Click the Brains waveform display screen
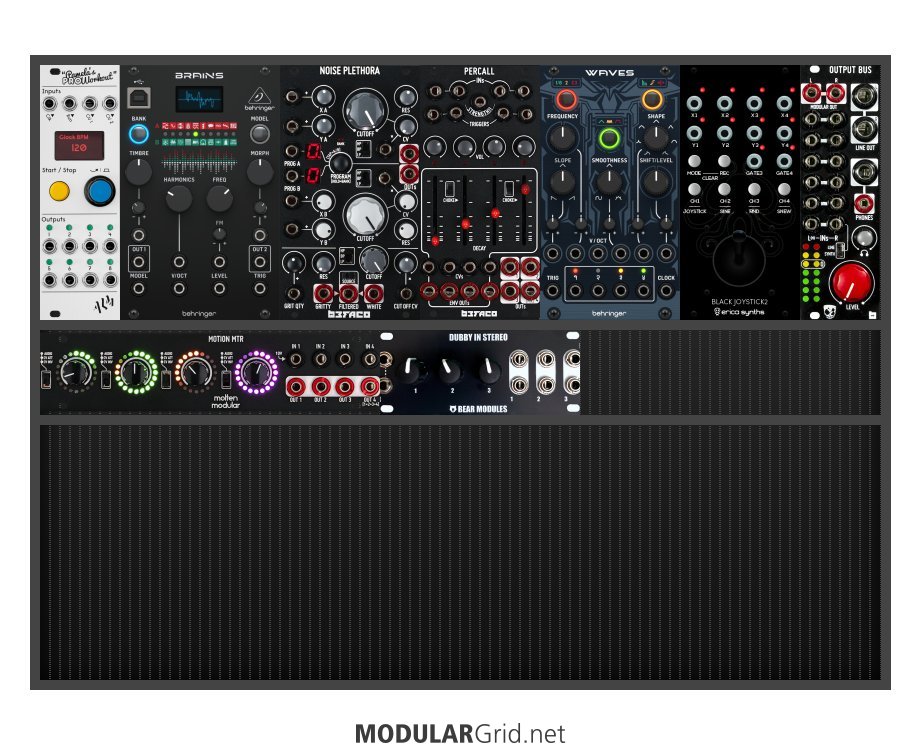921x755 pixels. tap(199, 99)
